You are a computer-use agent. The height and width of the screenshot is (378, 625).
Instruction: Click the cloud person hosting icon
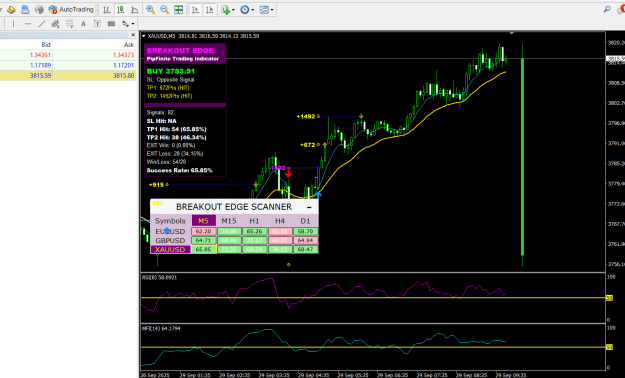25,10
